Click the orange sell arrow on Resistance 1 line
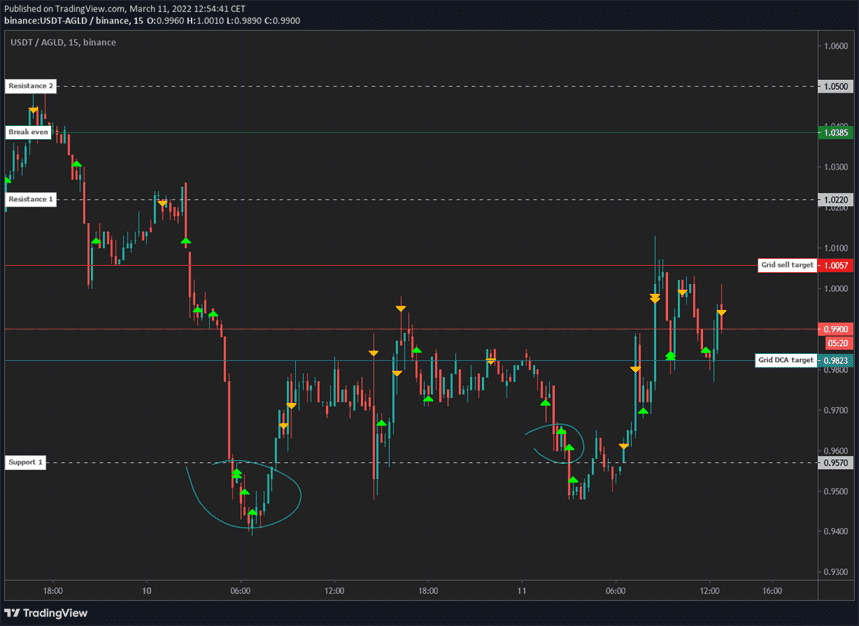This screenshot has height=626, width=859. coord(162,204)
